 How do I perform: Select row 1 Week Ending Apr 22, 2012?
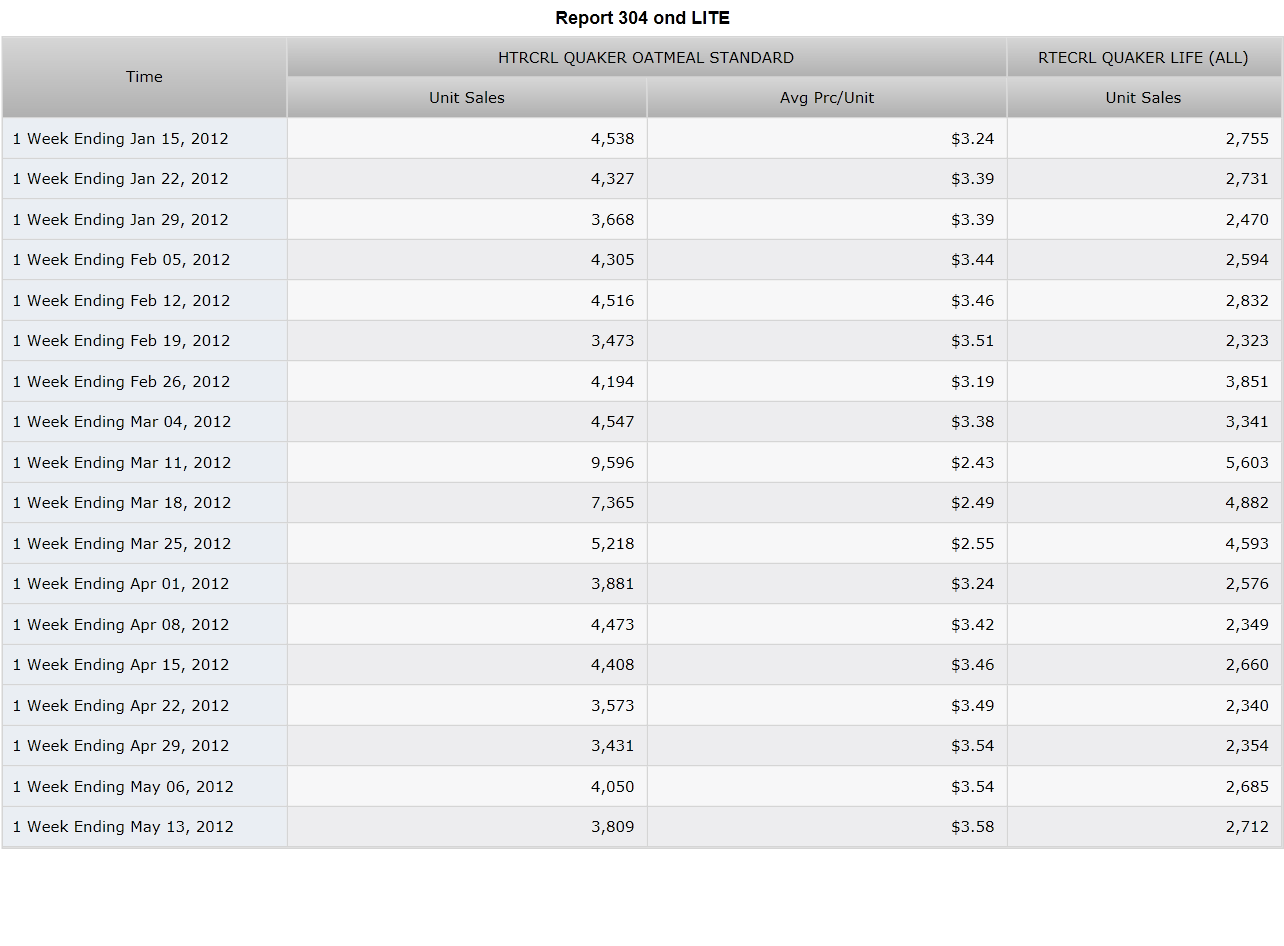[642, 706]
